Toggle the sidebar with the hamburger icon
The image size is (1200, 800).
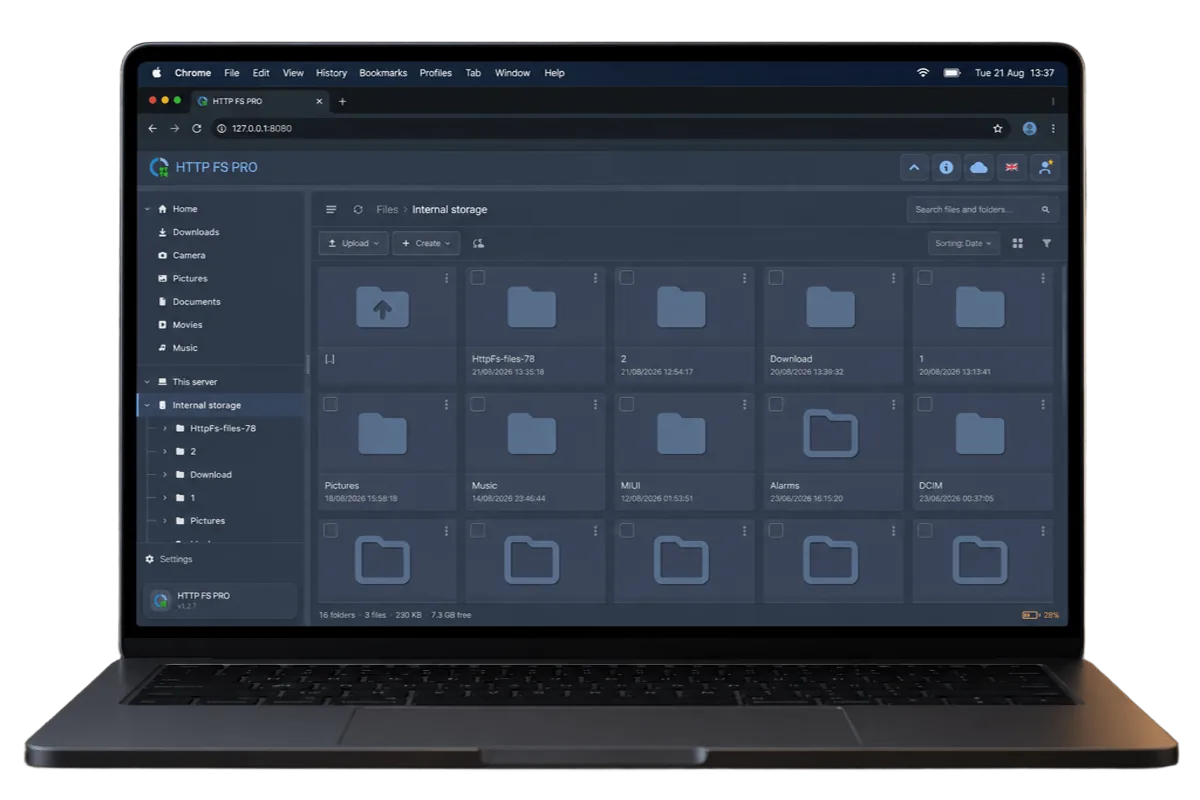331,210
